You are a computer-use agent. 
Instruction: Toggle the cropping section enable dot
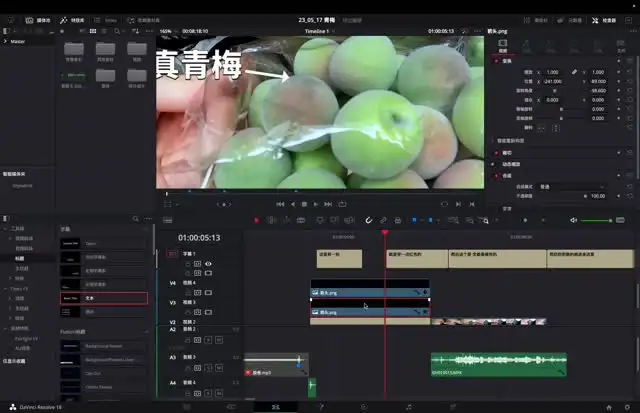coord(497,153)
